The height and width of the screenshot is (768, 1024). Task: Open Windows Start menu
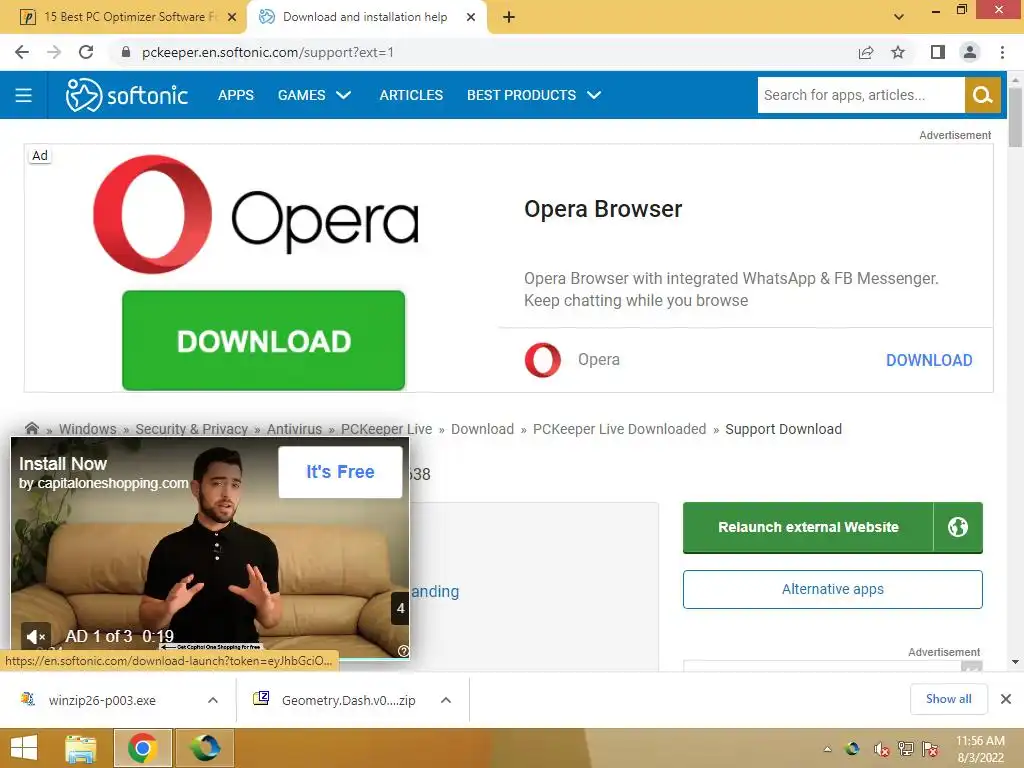[24, 748]
